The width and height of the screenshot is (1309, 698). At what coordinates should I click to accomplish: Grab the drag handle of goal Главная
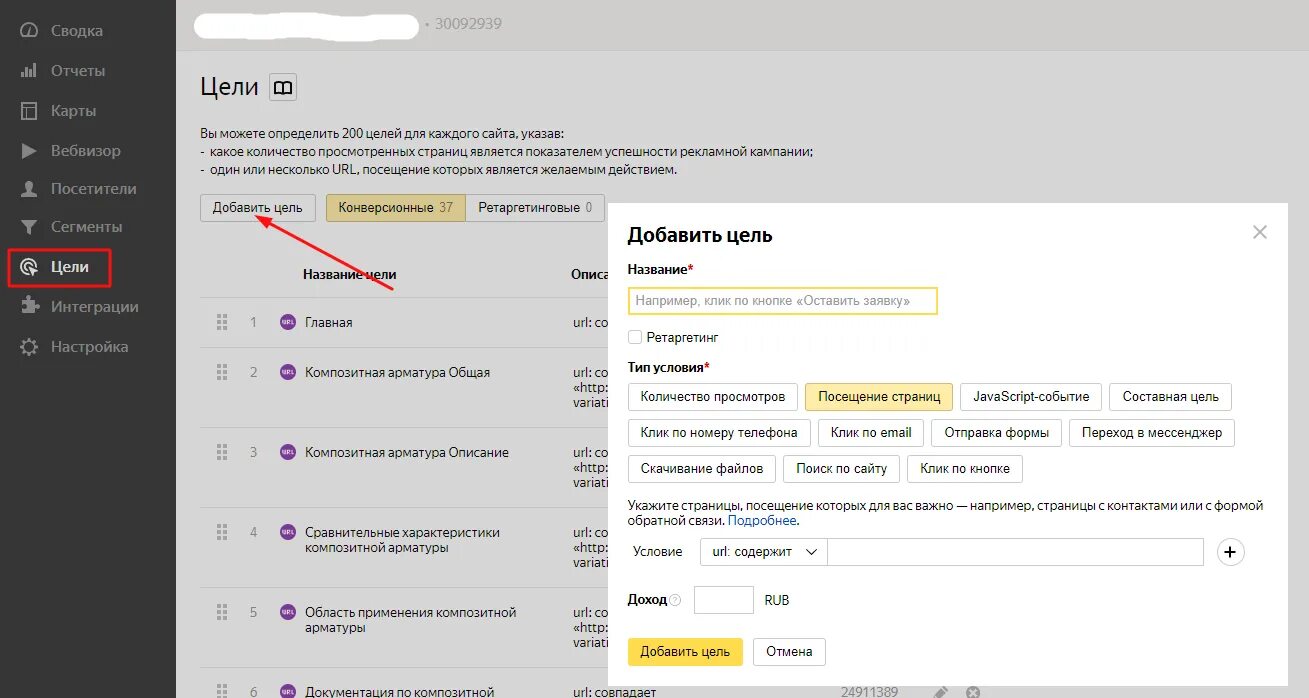coord(222,322)
